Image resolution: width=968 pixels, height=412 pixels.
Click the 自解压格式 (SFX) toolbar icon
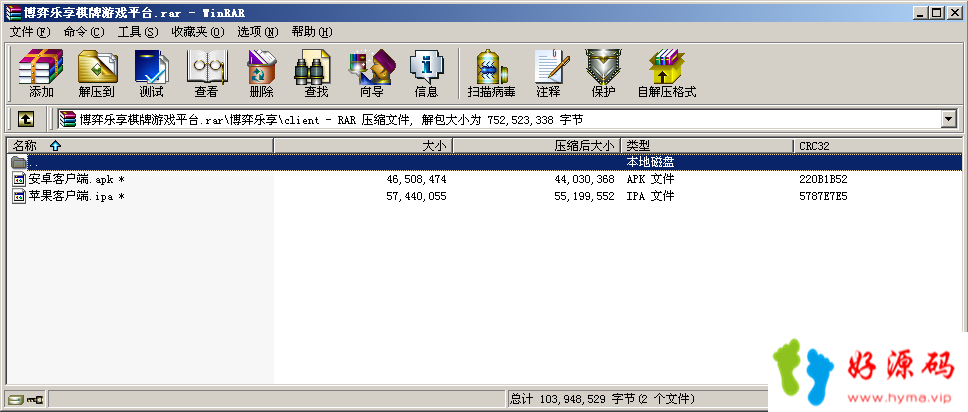[667, 67]
